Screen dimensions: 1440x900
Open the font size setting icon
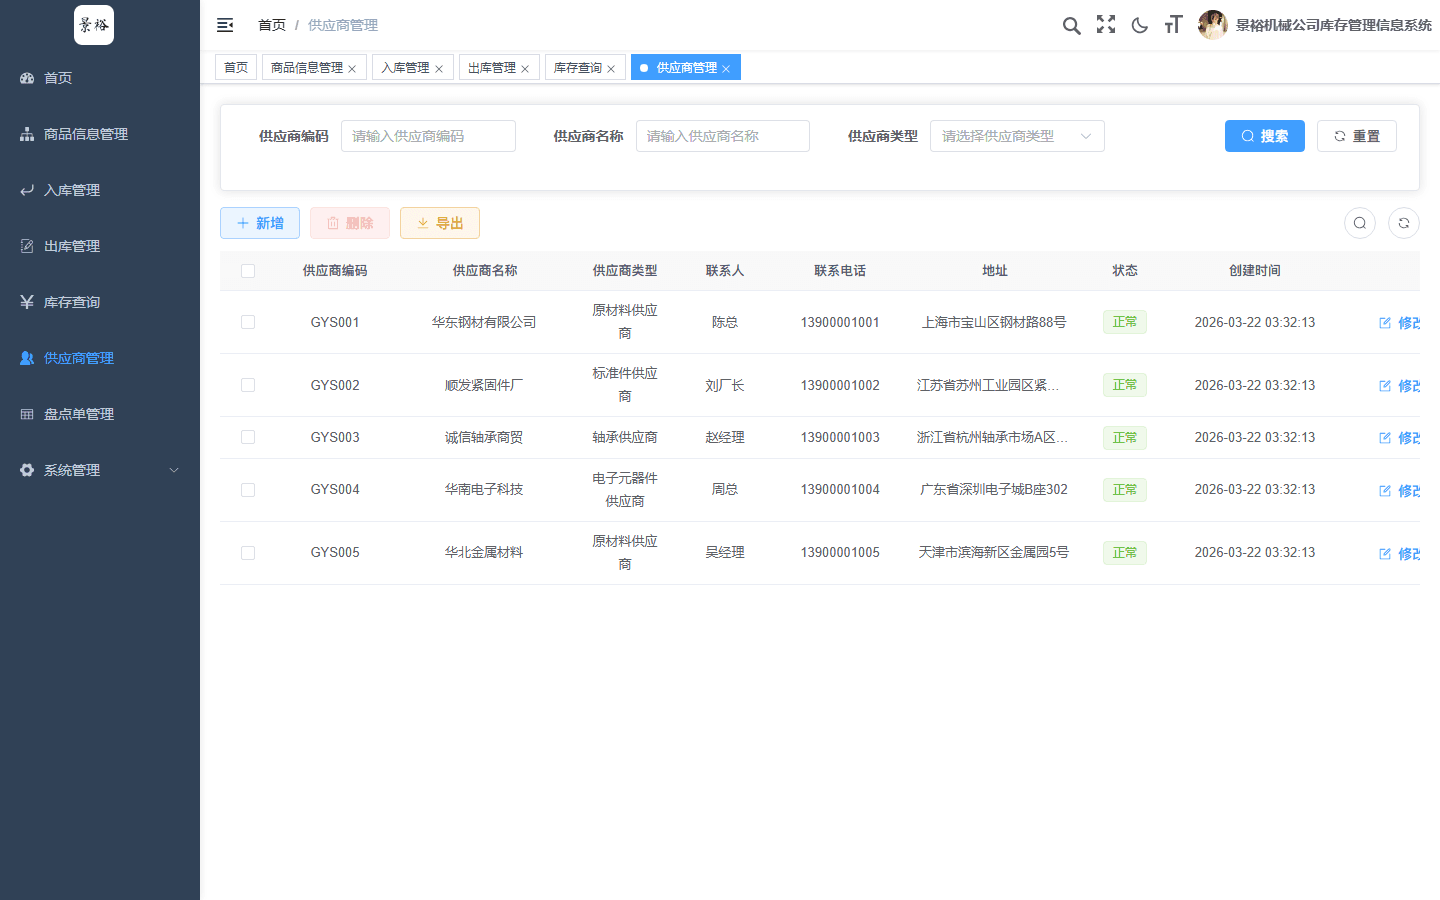coord(1173,25)
